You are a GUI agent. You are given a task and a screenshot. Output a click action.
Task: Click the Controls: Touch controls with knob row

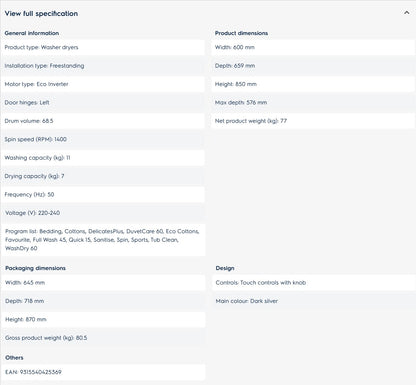[x=313, y=283]
